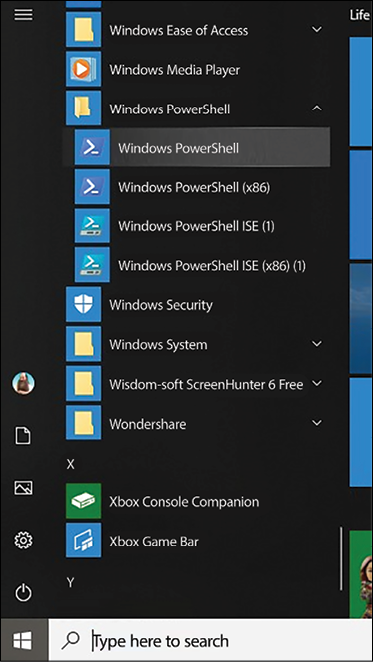Open Pictures from the sidebar icon
The width and height of the screenshot is (373, 662).
coord(23,488)
